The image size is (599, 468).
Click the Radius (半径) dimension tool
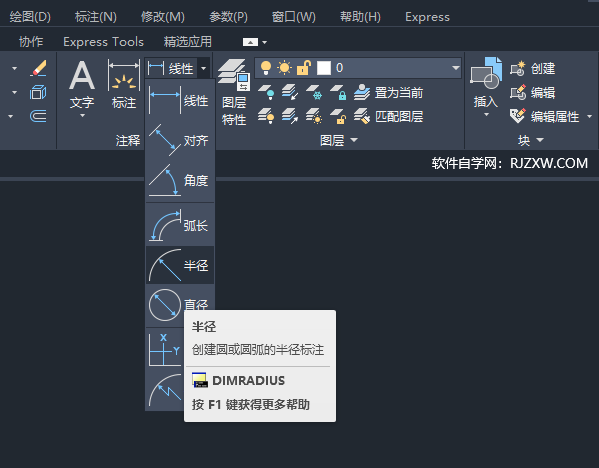pyautogui.click(x=180, y=265)
